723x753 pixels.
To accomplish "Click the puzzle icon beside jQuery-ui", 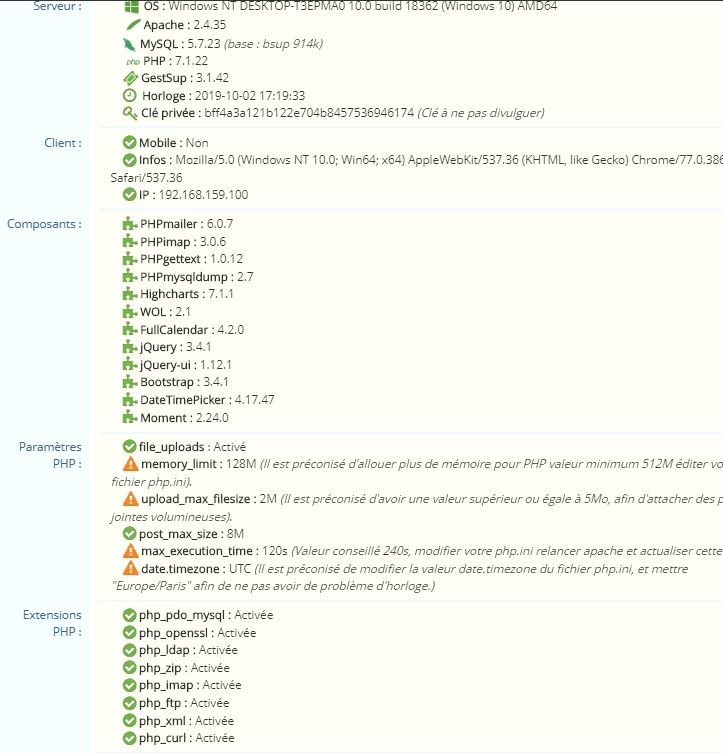I will [130, 364].
